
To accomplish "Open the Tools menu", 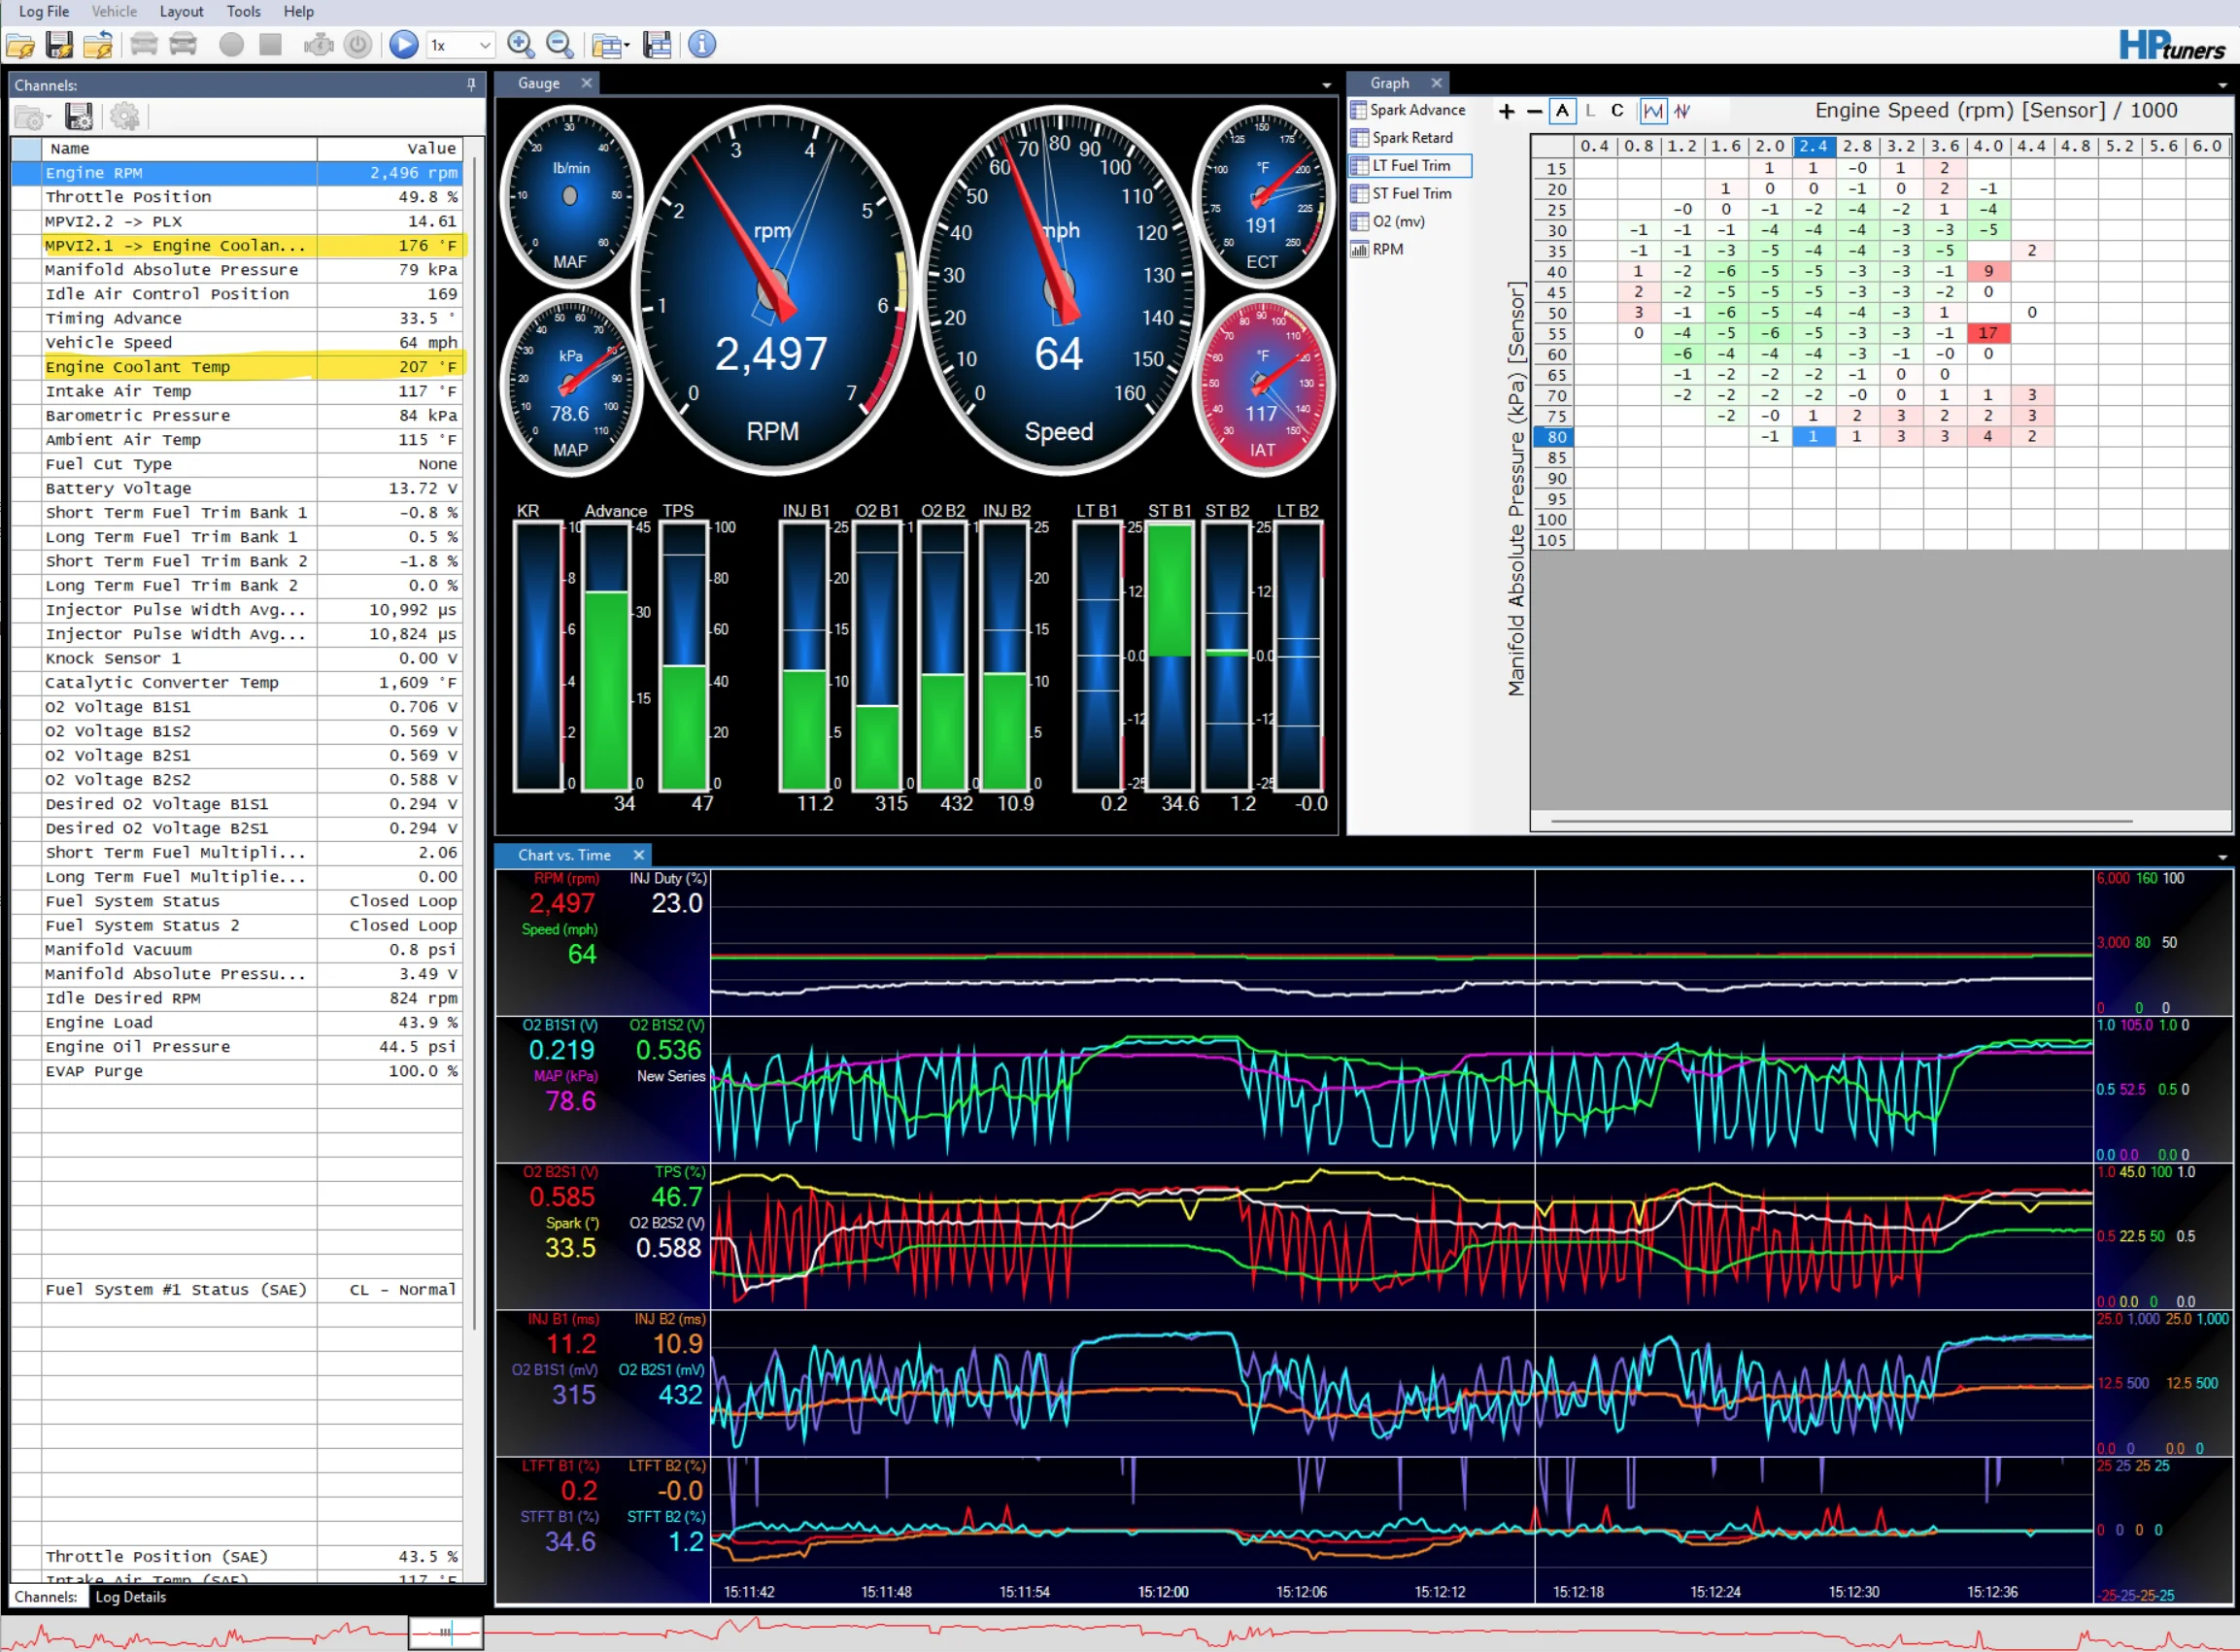I will tap(243, 12).
